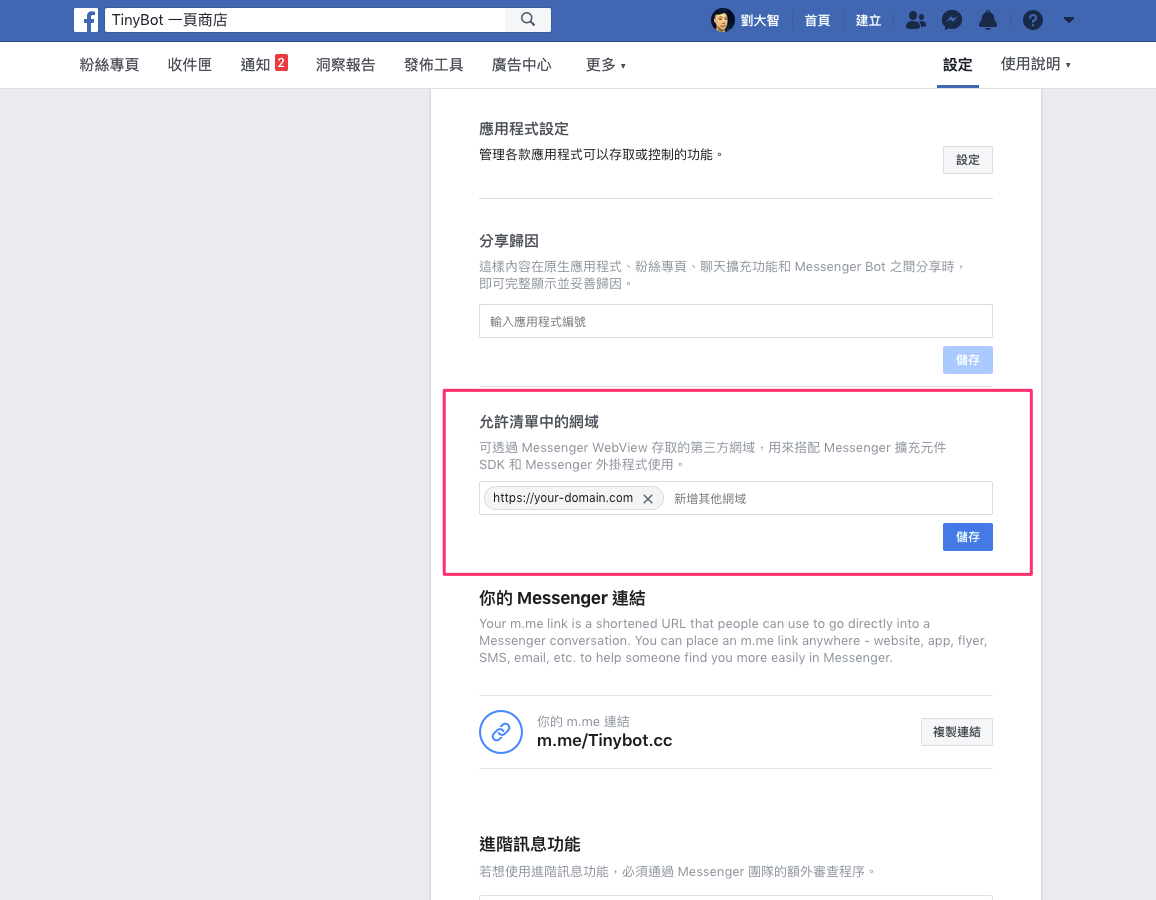Click the 劉大智 profile name
The height and width of the screenshot is (900, 1156).
click(759, 21)
